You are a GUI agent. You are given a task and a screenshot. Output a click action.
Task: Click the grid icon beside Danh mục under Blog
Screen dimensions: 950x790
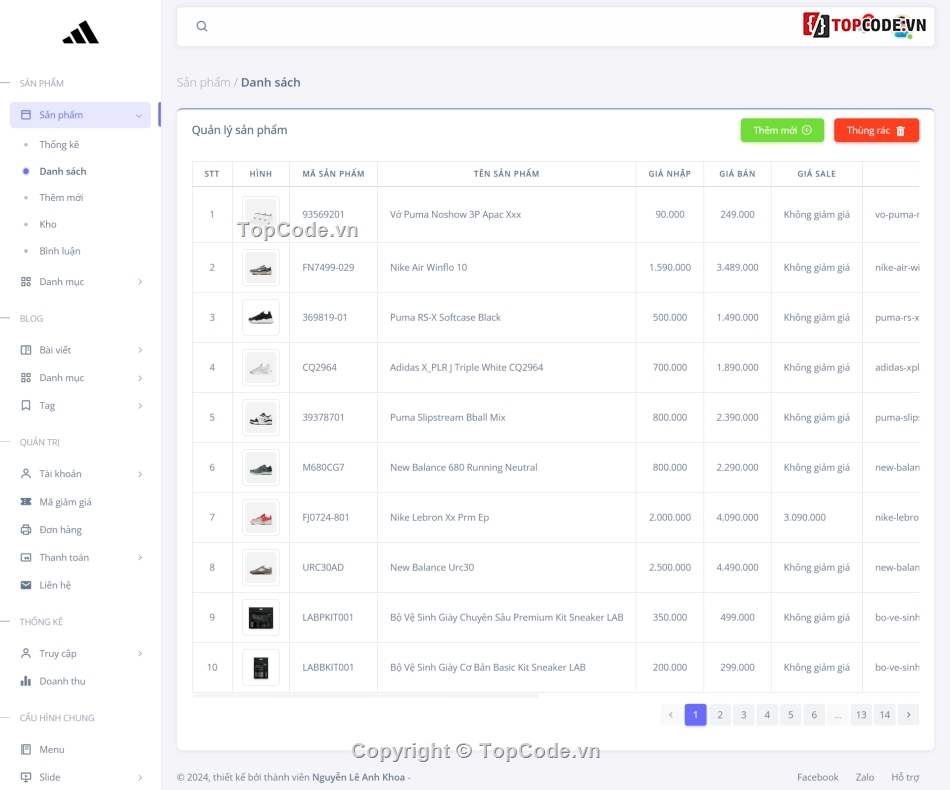[x=25, y=377]
